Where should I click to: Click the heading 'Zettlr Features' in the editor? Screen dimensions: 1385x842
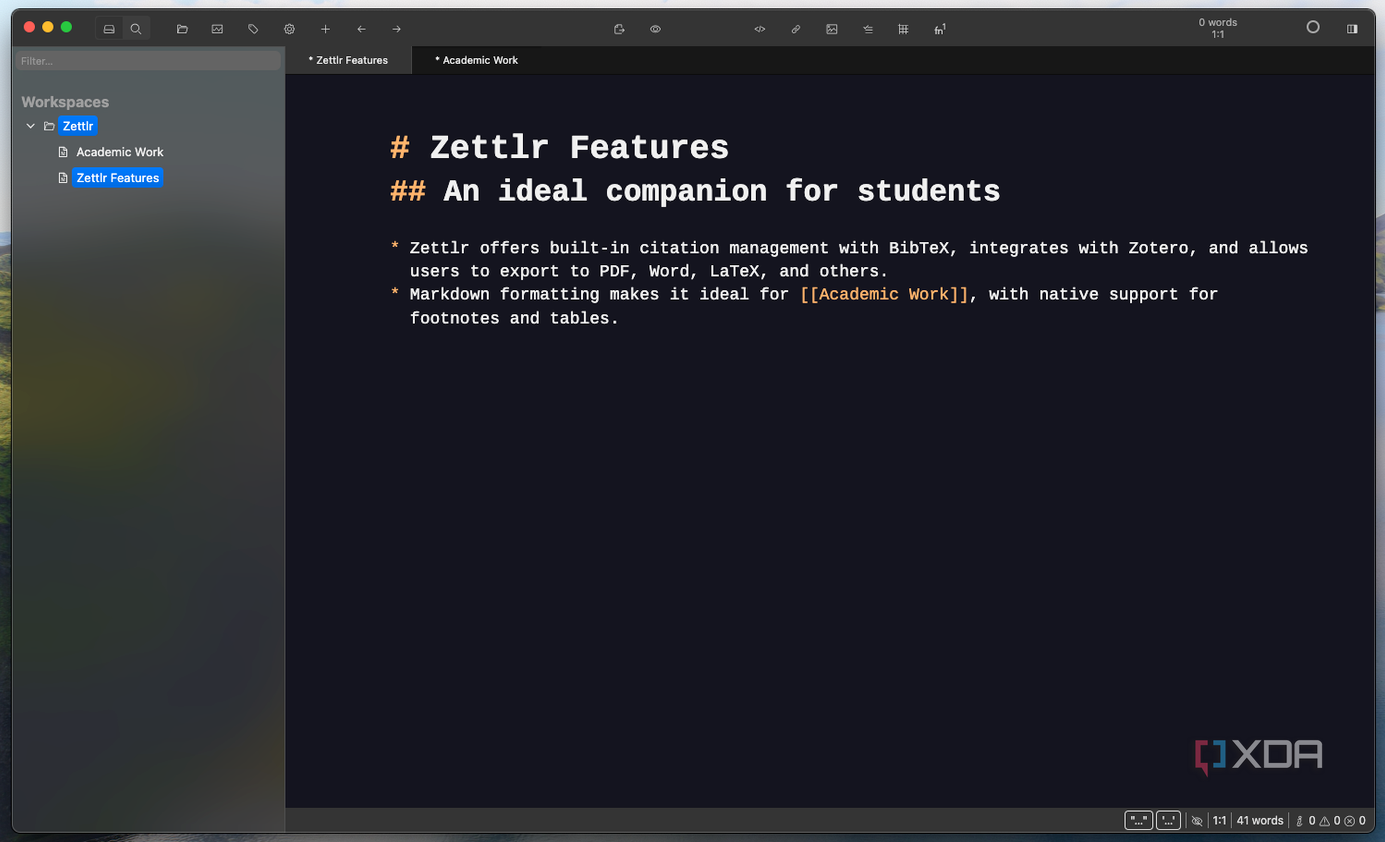point(579,148)
